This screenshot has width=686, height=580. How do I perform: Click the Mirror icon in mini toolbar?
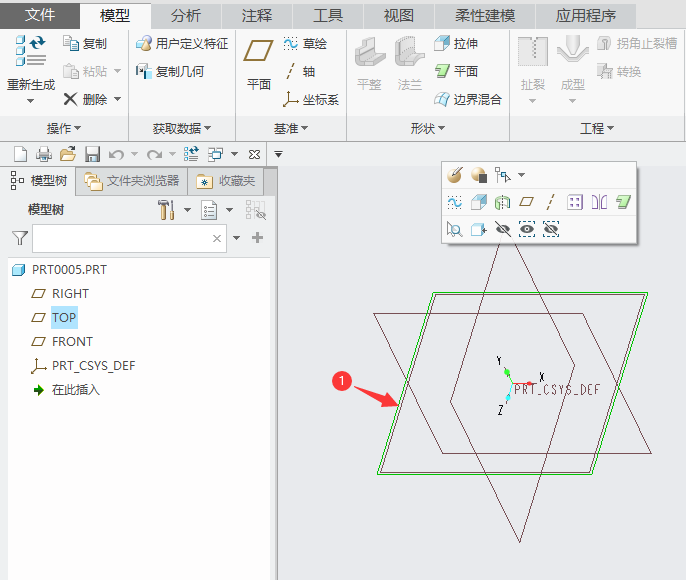599,202
